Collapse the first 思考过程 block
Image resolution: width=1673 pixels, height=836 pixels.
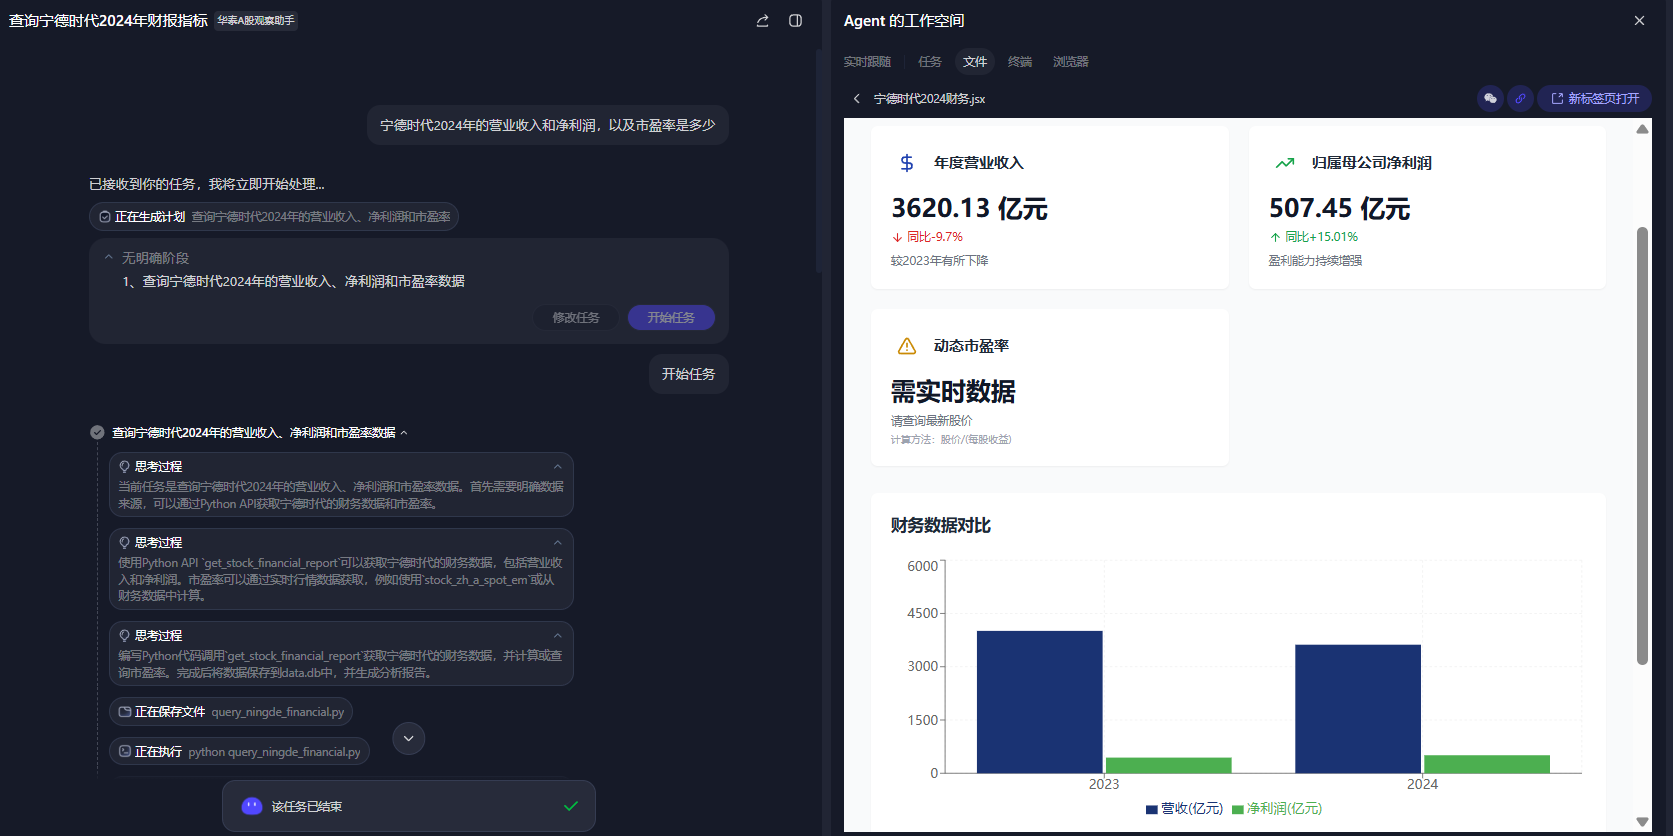[x=558, y=467]
